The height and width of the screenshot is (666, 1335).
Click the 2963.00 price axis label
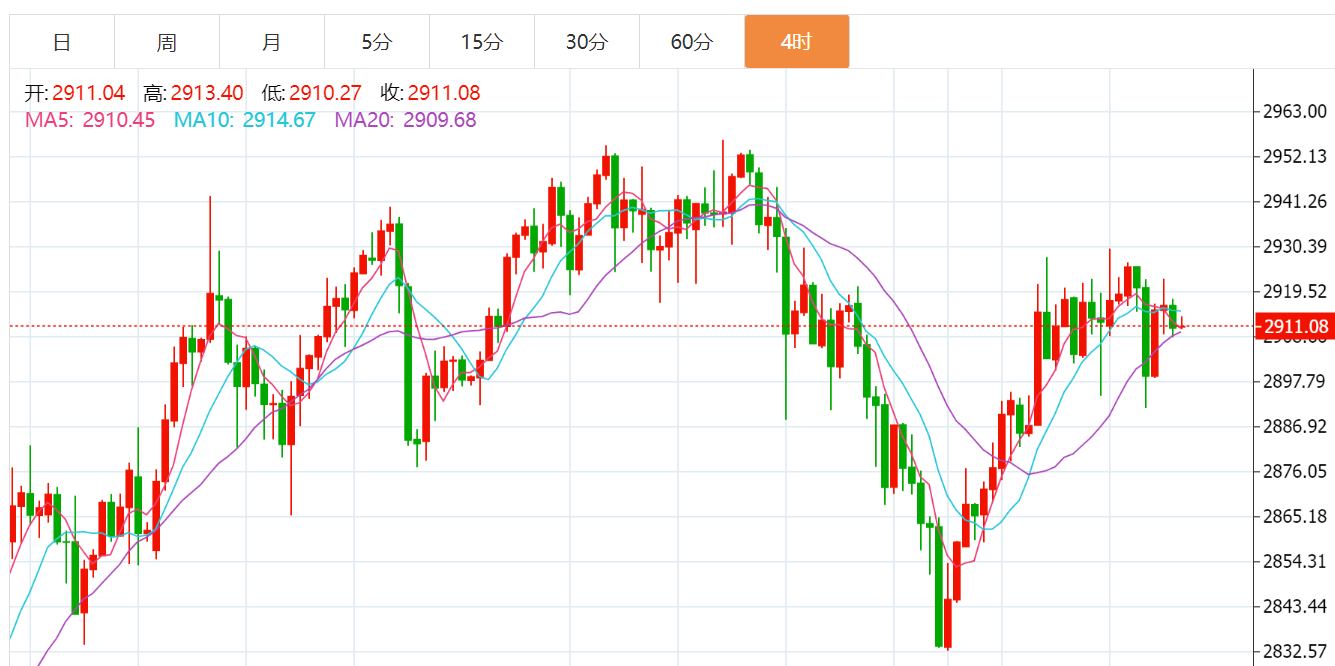[x=1297, y=111]
